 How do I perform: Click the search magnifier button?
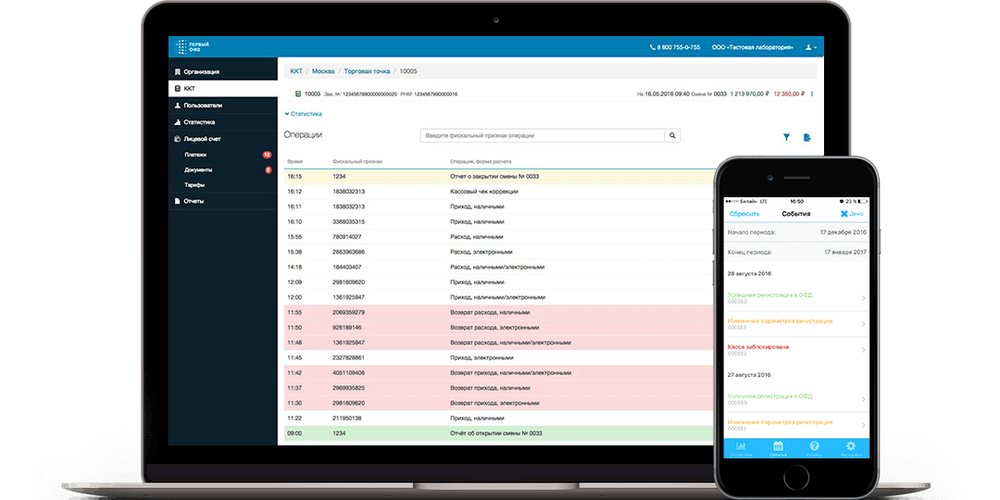tap(672, 135)
